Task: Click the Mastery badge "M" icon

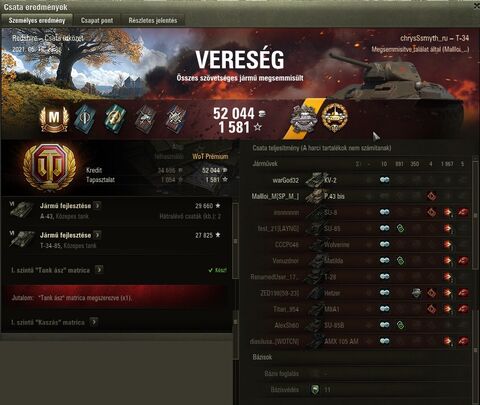Action: [54, 119]
